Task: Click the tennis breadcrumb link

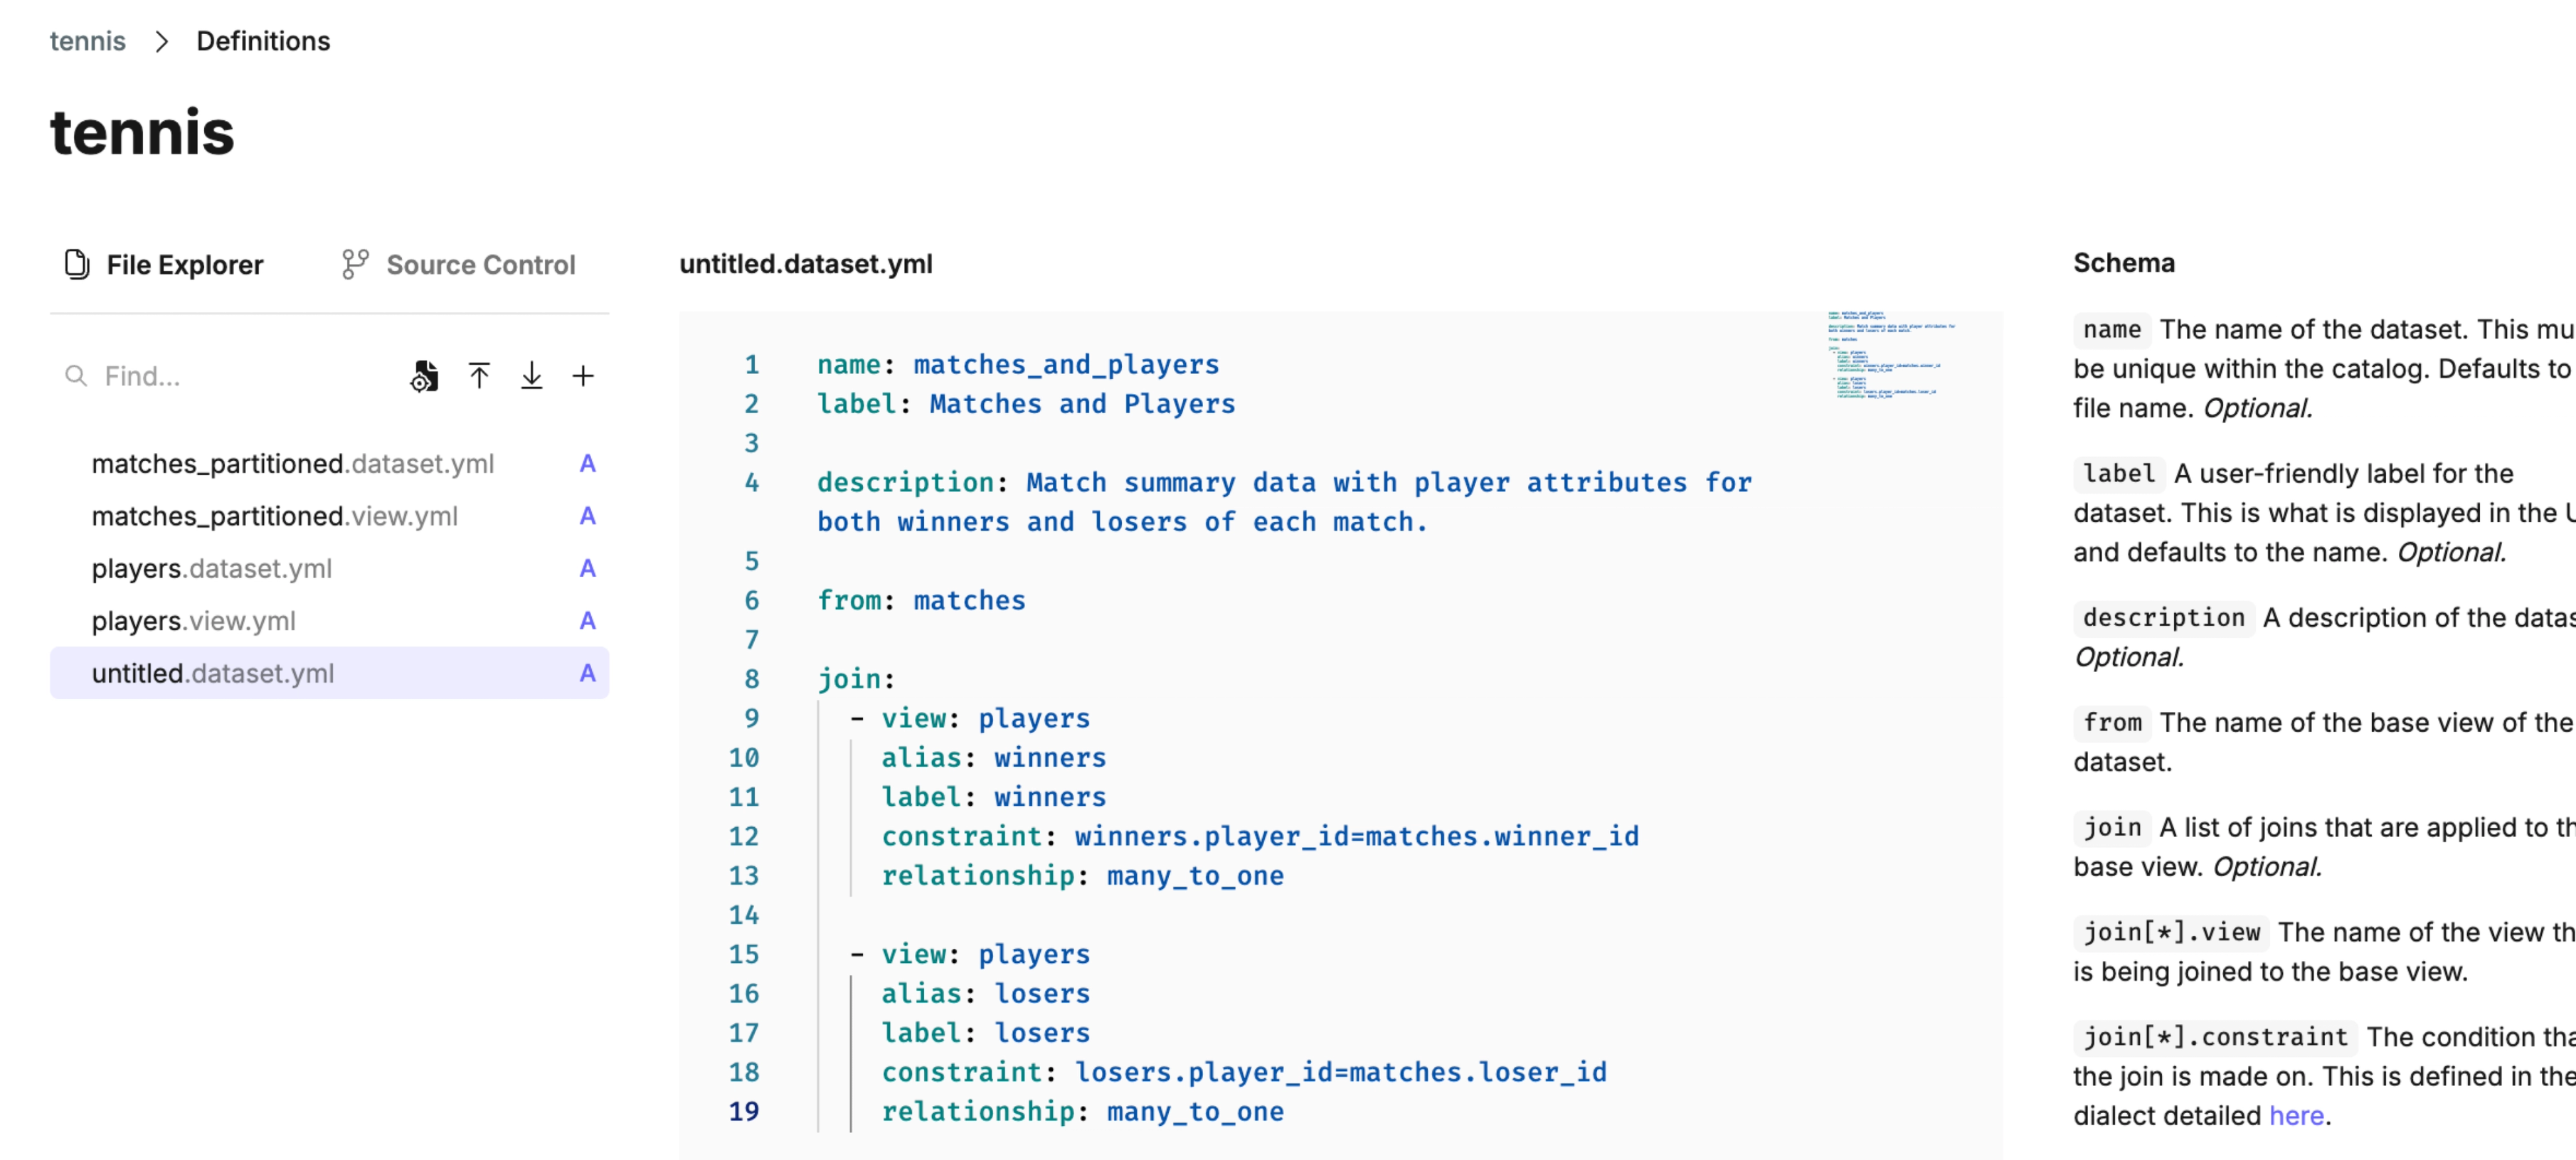Action: (x=88, y=41)
